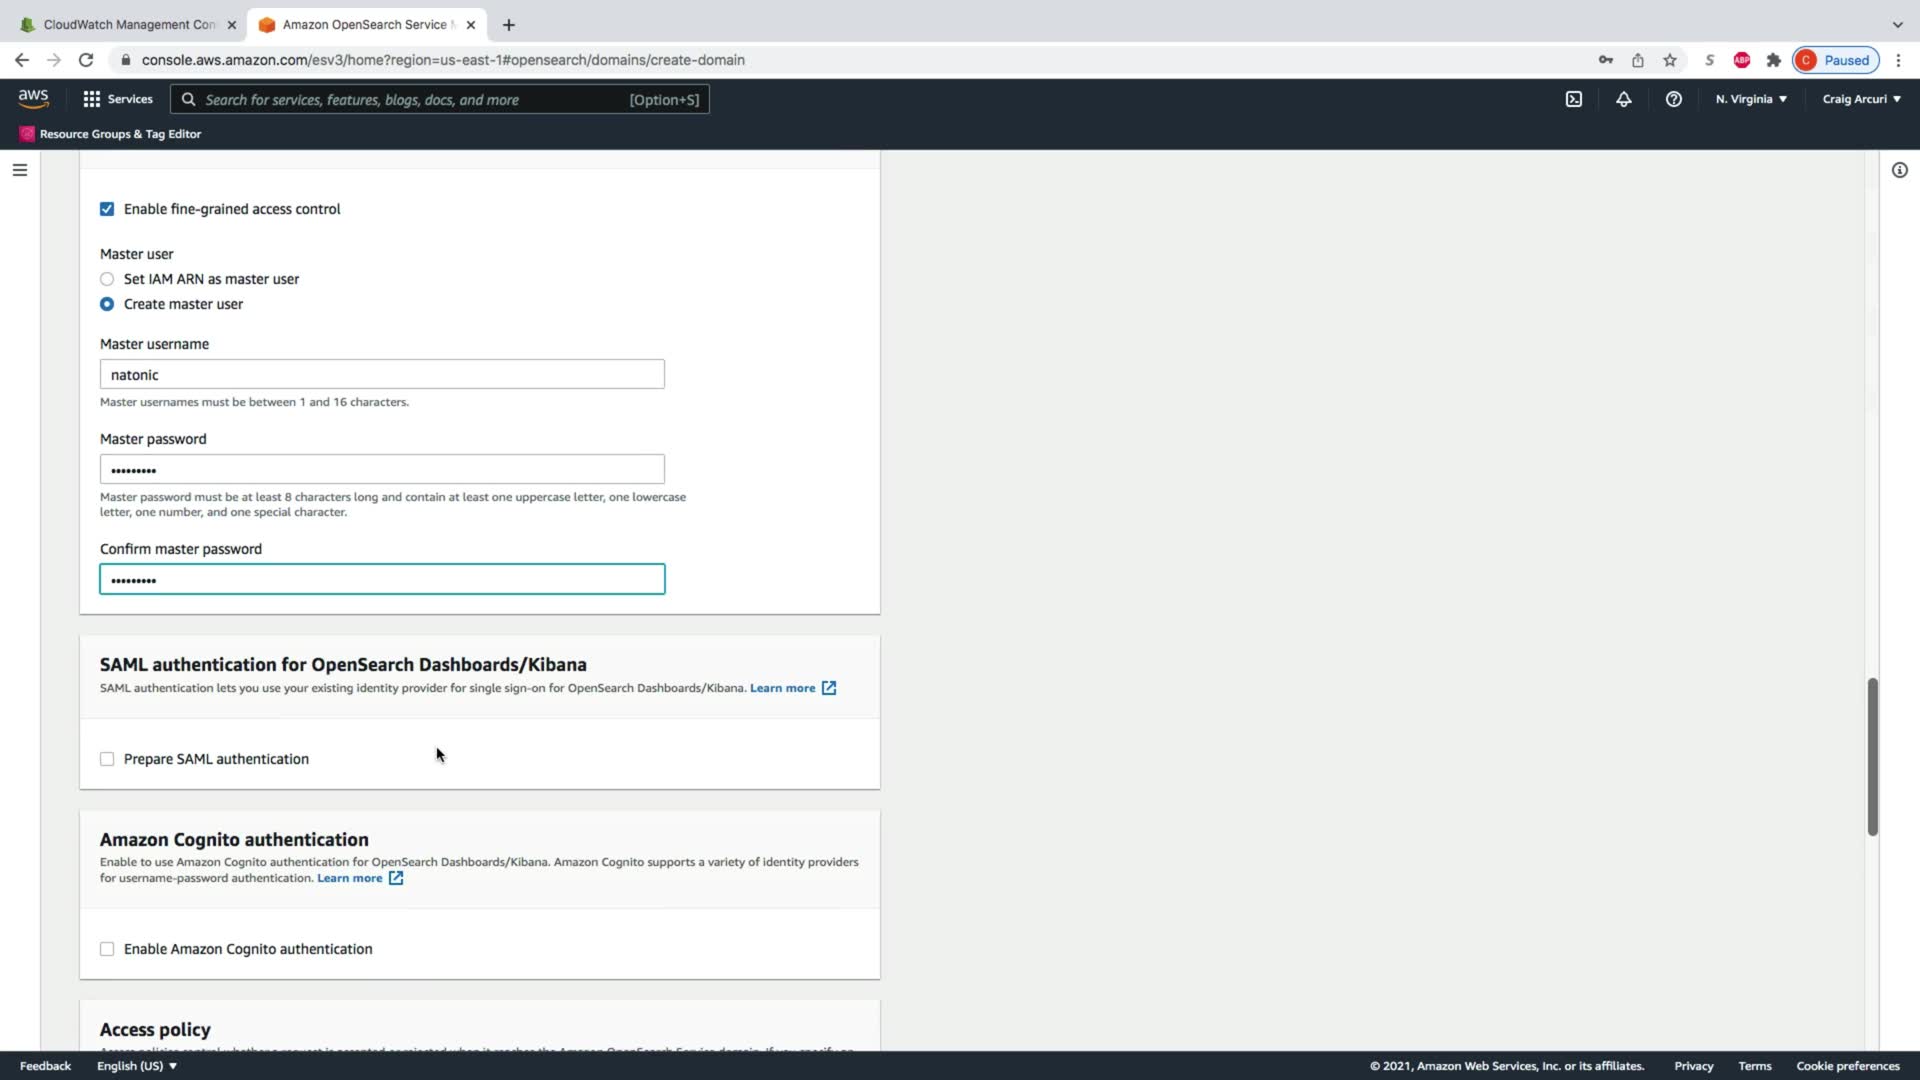
Task: Bookmark page with star icon
Action: tap(1669, 60)
